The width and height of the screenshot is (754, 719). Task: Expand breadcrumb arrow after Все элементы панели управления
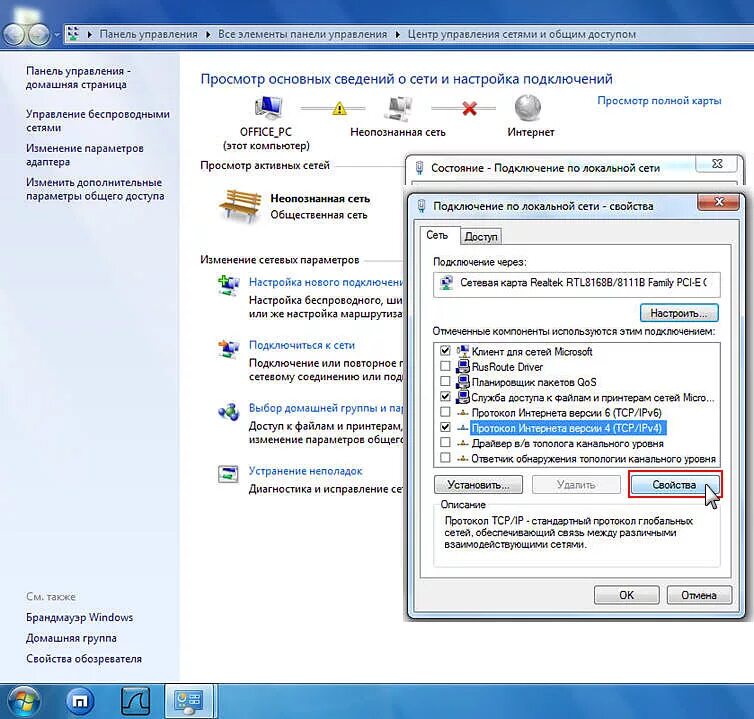click(x=398, y=35)
